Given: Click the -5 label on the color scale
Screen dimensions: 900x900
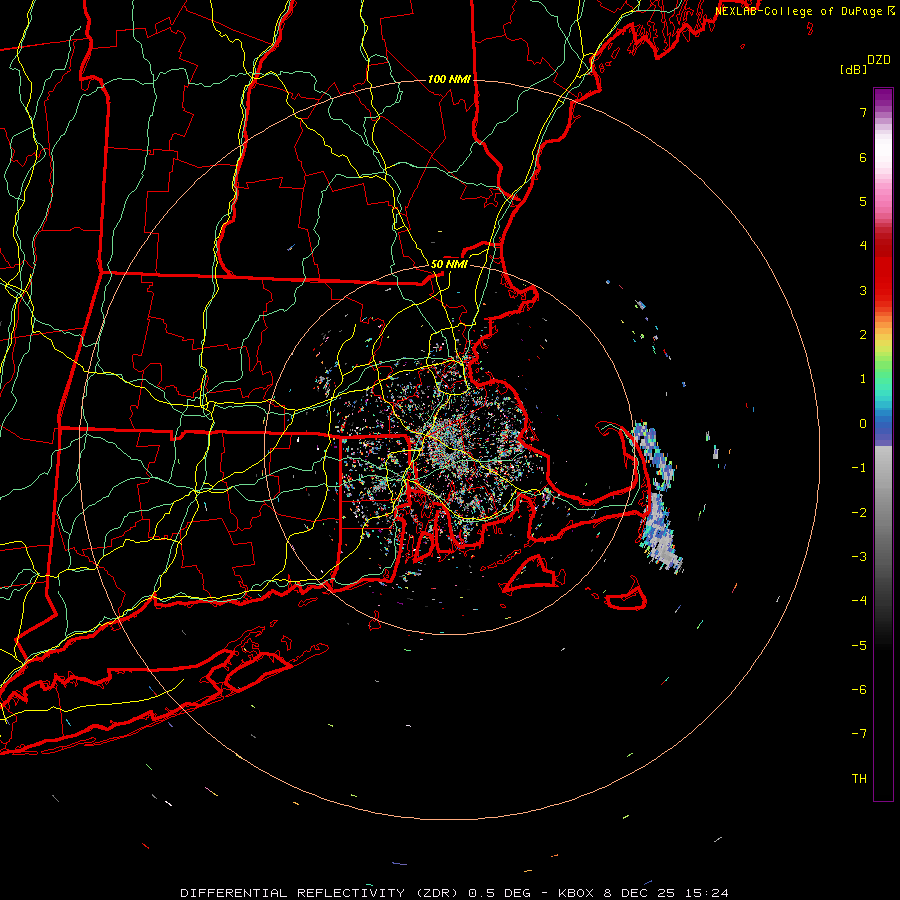Looking at the screenshot, I should tap(859, 645).
